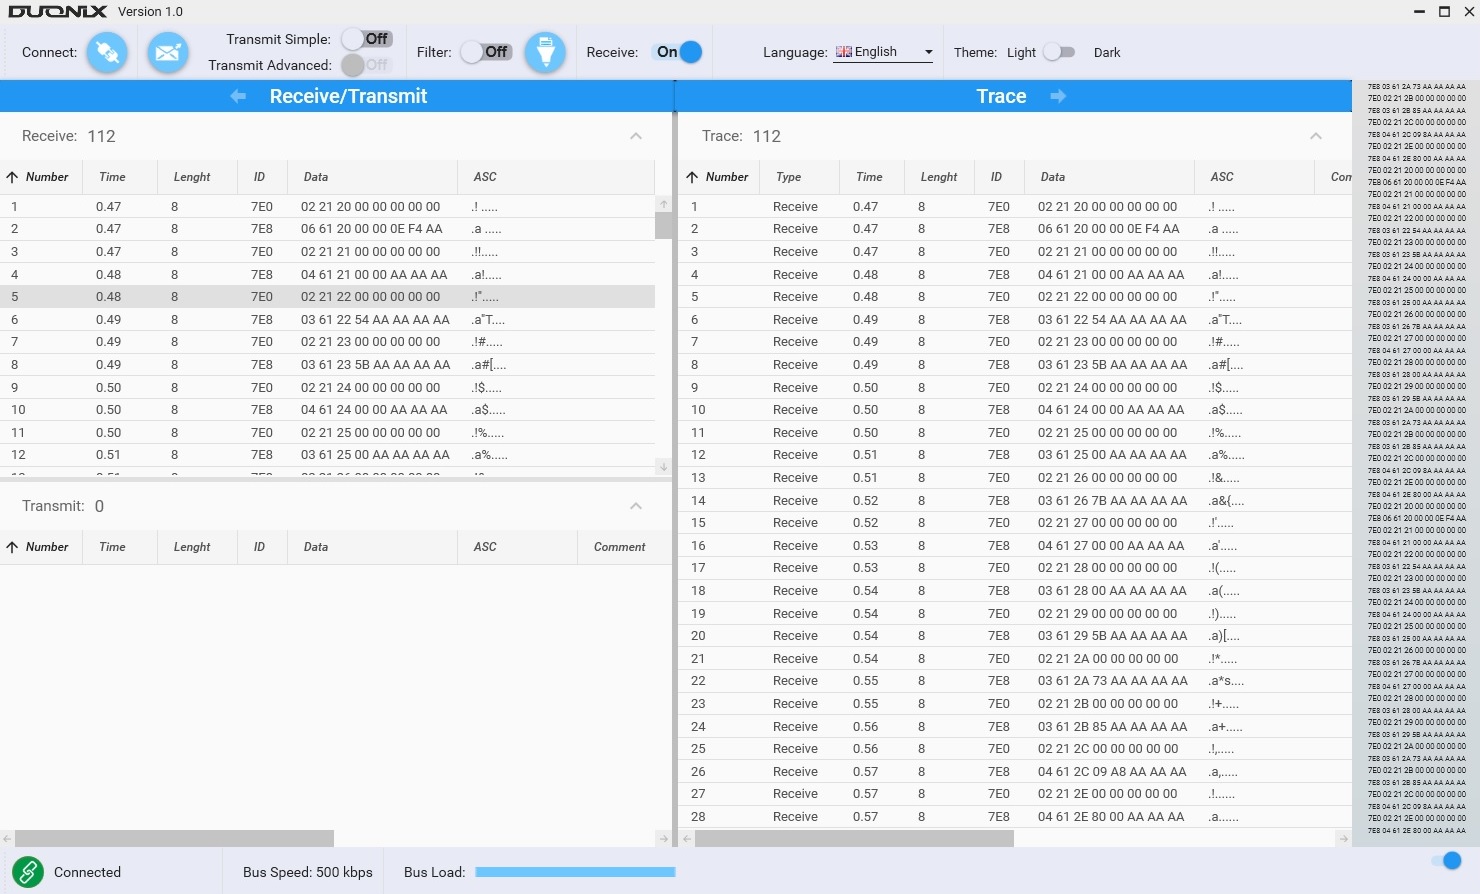Click the green Connected link icon
The width and height of the screenshot is (1480, 894).
[x=28, y=872]
